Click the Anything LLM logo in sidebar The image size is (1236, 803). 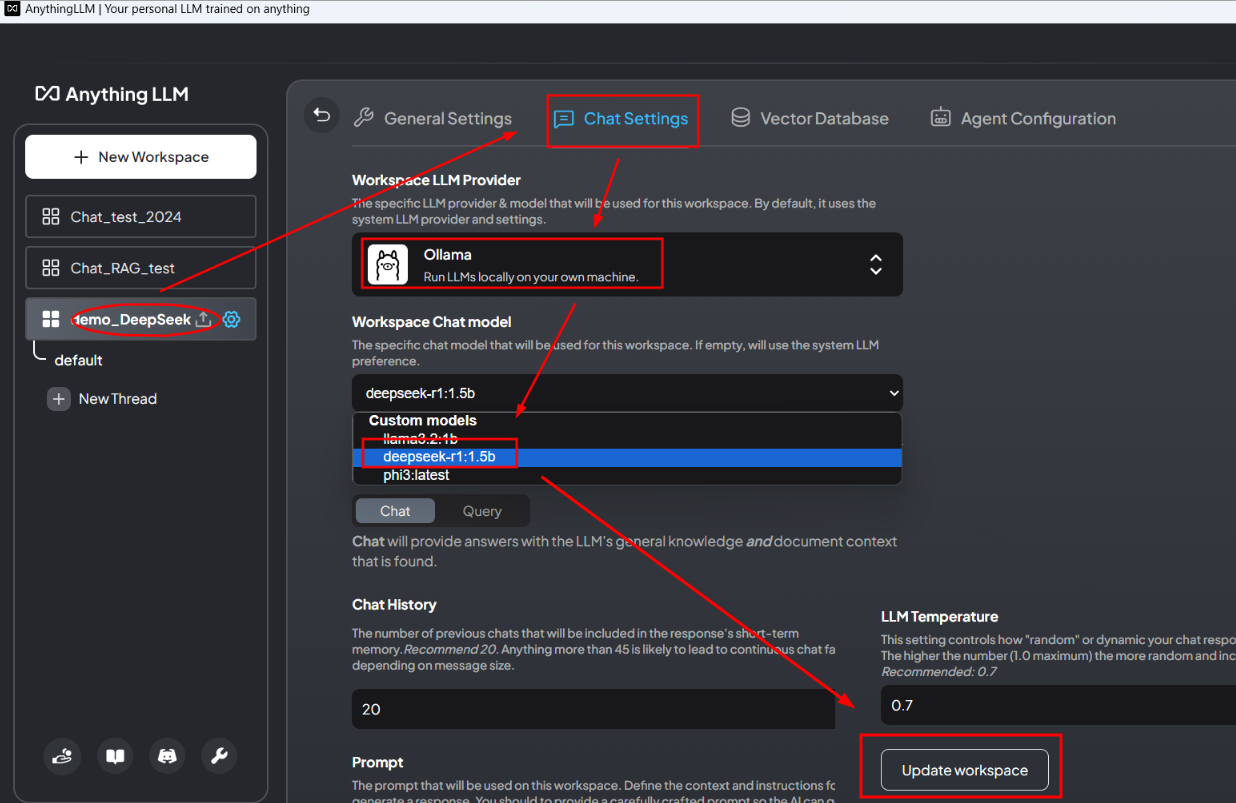[112, 94]
